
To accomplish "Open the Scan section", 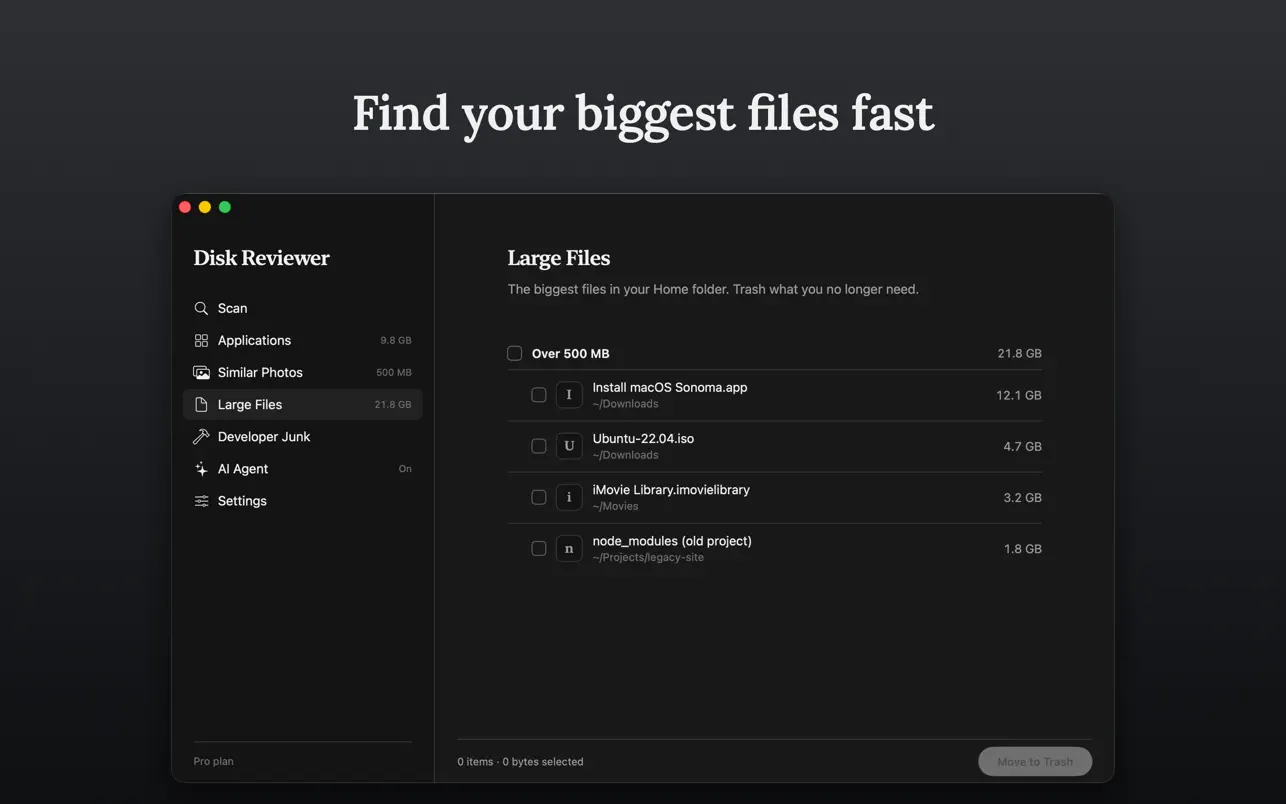I will [302, 308].
